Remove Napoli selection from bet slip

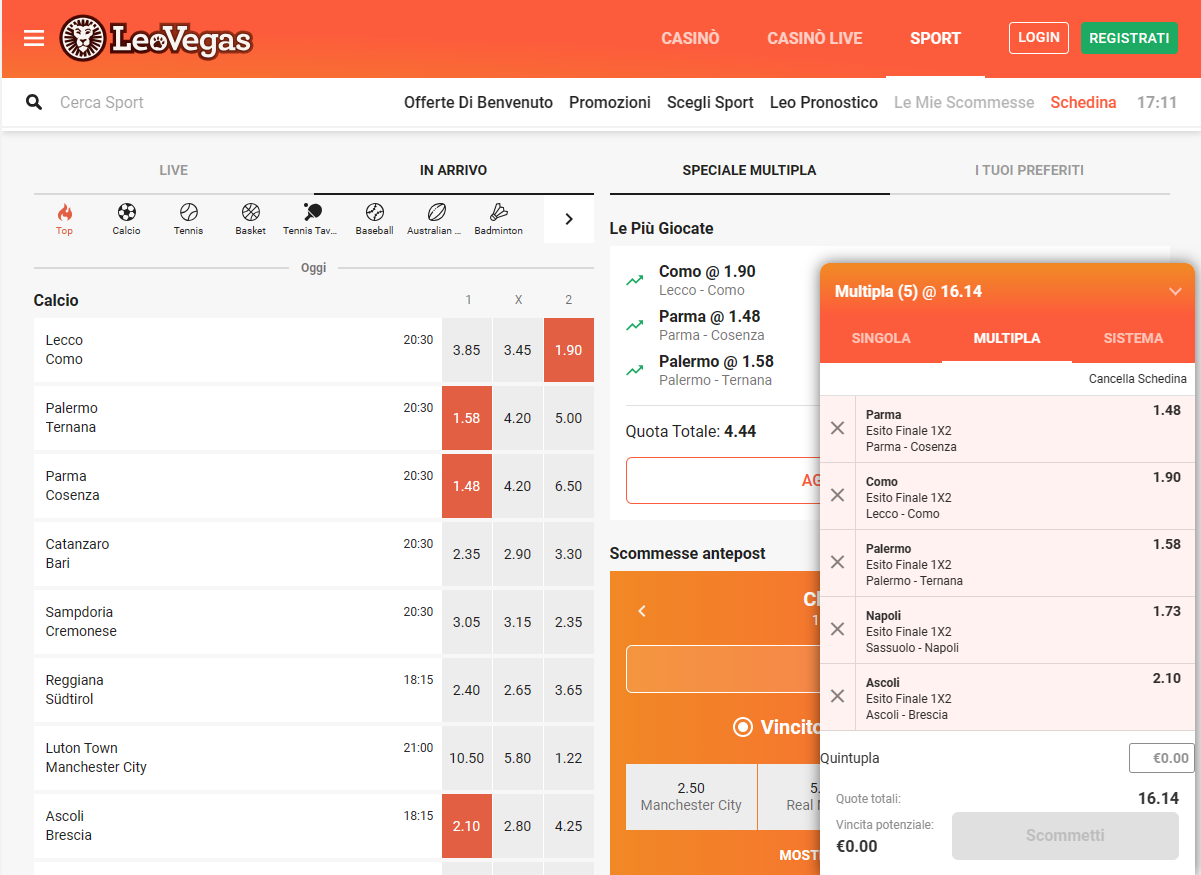tap(838, 629)
